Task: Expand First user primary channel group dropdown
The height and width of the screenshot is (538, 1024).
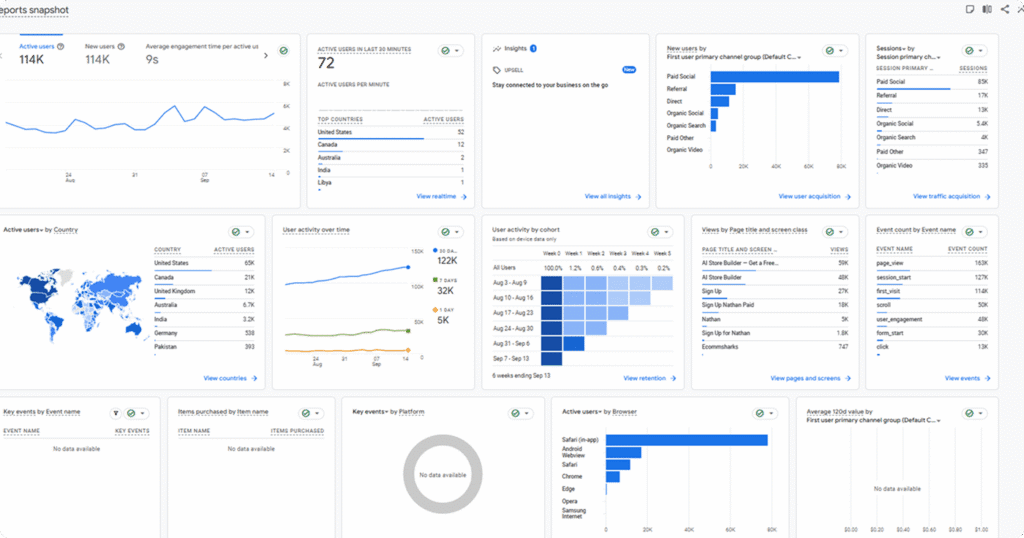Action: pos(799,57)
